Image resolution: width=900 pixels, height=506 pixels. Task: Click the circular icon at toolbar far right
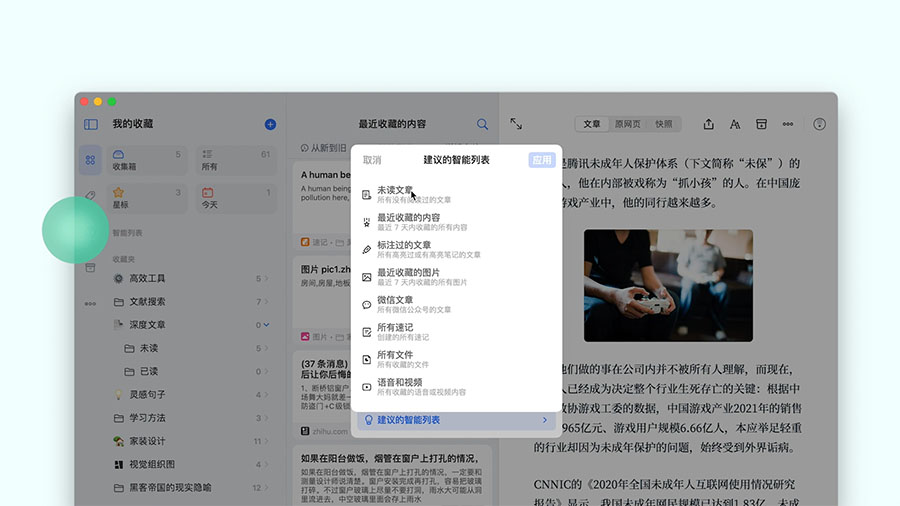[820, 124]
